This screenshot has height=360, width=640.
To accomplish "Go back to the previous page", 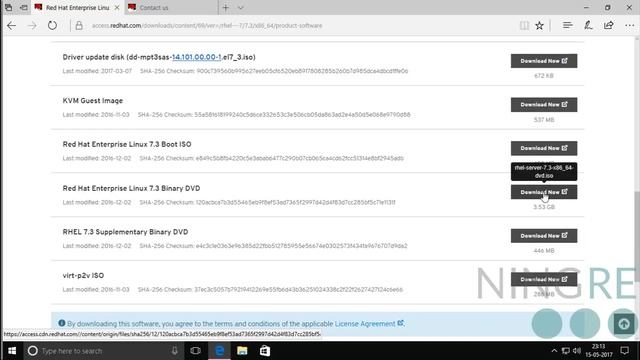I will tap(11, 25).
